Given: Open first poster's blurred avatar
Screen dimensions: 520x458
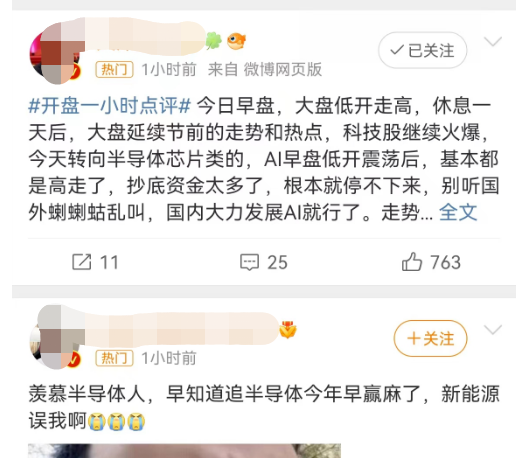Looking at the screenshot, I should 57,52.
